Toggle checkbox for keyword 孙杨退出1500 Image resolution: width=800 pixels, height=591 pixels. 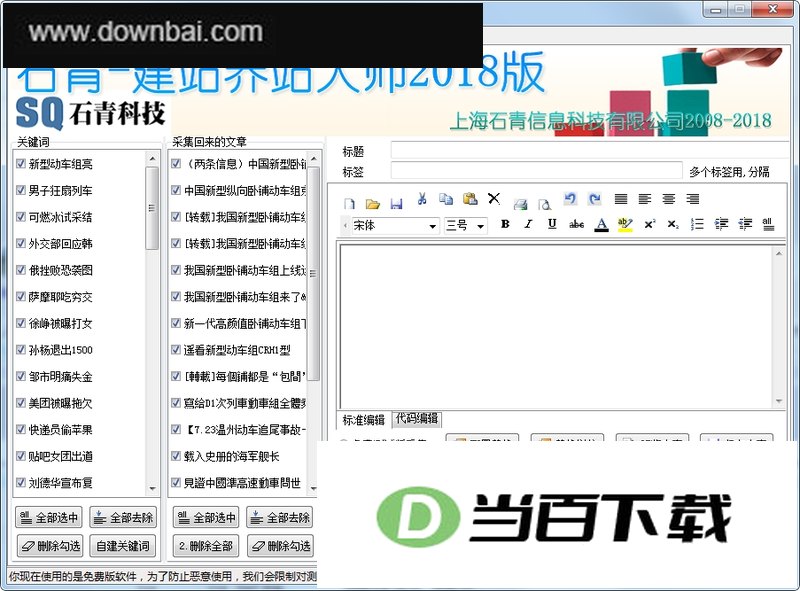[21, 350]
